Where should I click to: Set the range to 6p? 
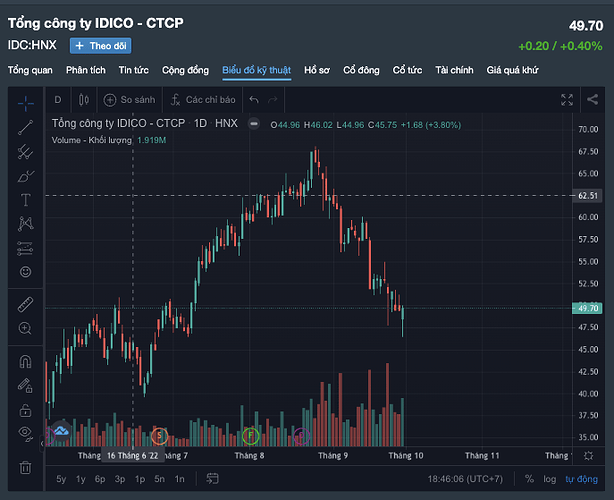[100, 479]
